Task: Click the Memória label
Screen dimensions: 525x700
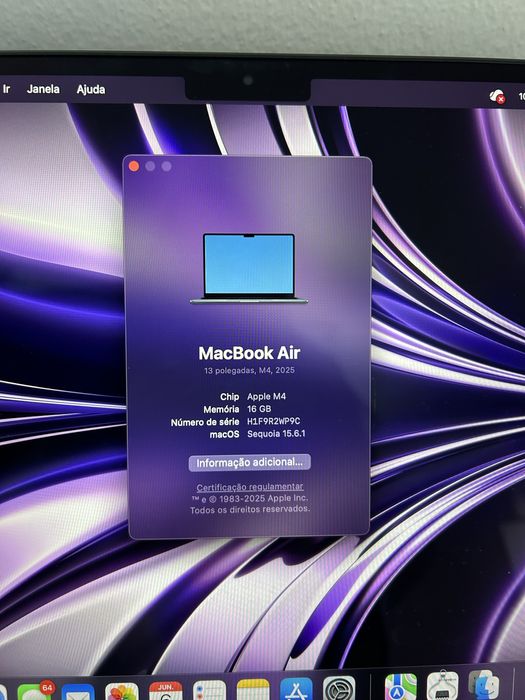Action: click(x=221, y=409)
